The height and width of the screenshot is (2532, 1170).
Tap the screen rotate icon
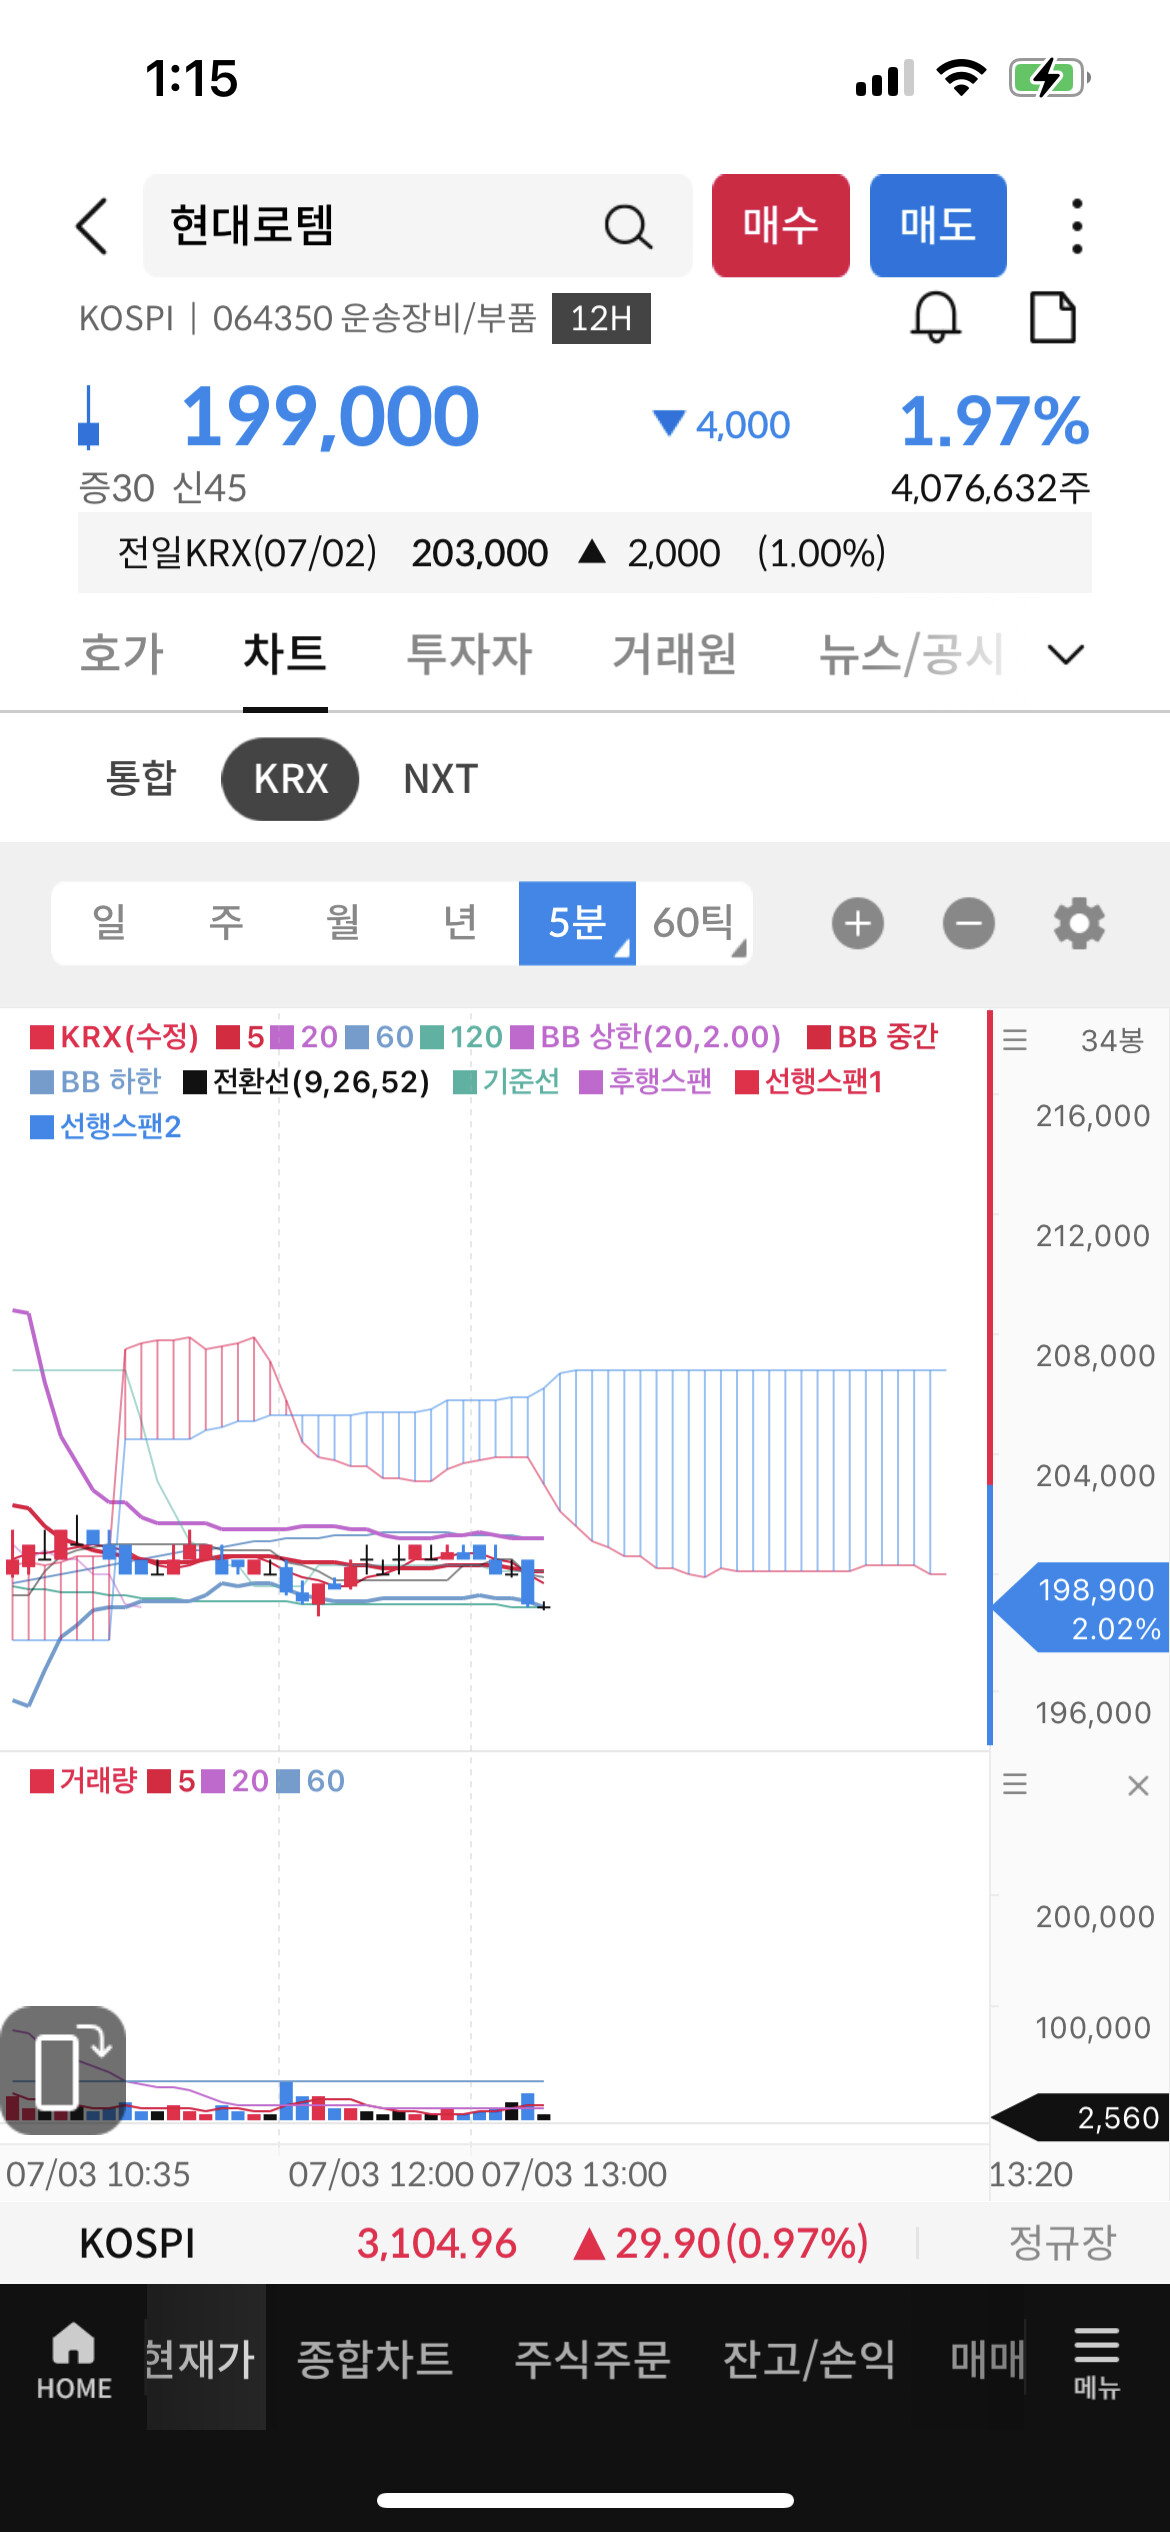[63, 2063]
